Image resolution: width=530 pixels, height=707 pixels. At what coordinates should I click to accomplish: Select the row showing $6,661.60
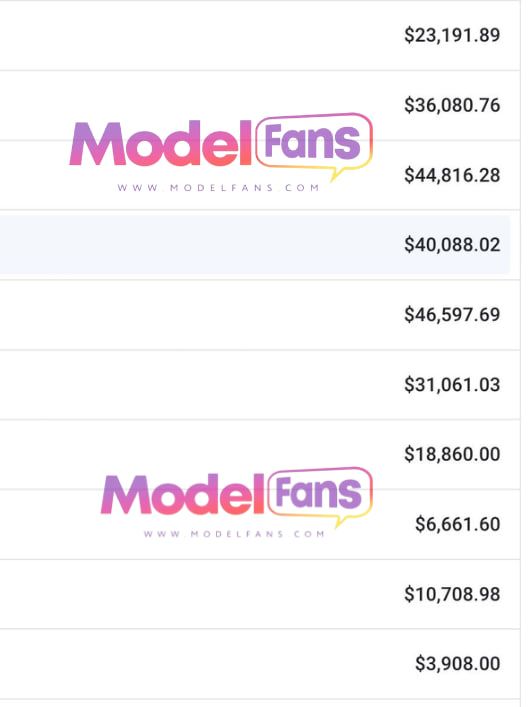tap(260, 524)
